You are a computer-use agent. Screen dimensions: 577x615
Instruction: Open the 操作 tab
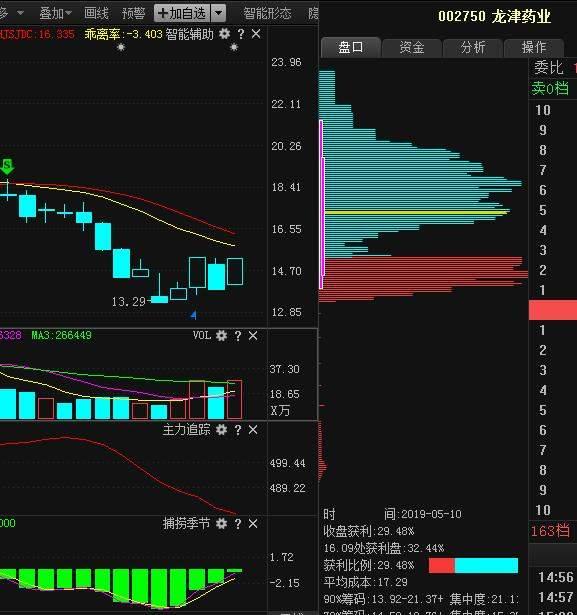[534, 48]
